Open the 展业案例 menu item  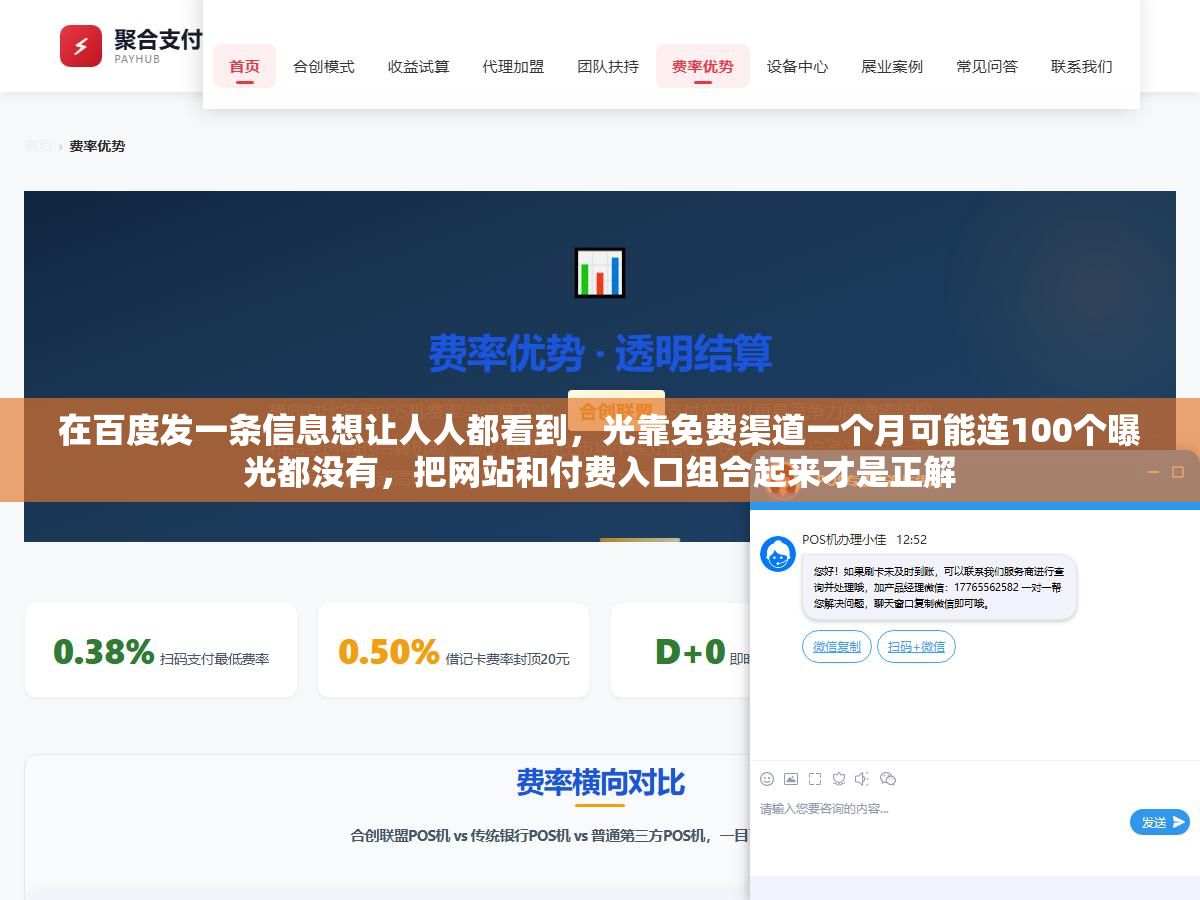[892, 66]
